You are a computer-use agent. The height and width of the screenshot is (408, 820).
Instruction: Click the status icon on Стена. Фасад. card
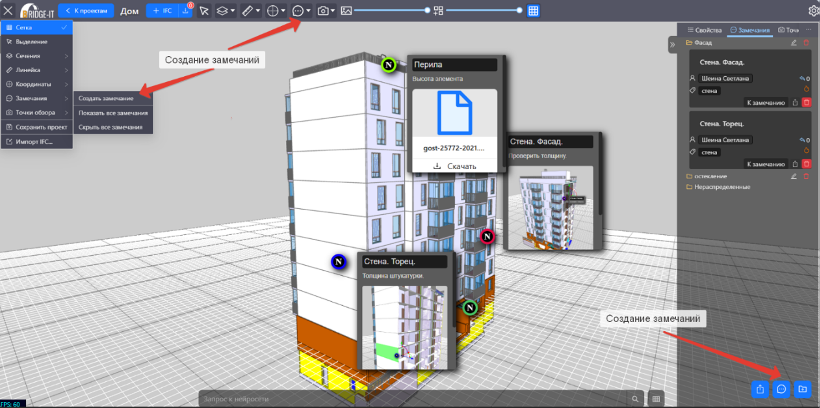pos(806,88)
